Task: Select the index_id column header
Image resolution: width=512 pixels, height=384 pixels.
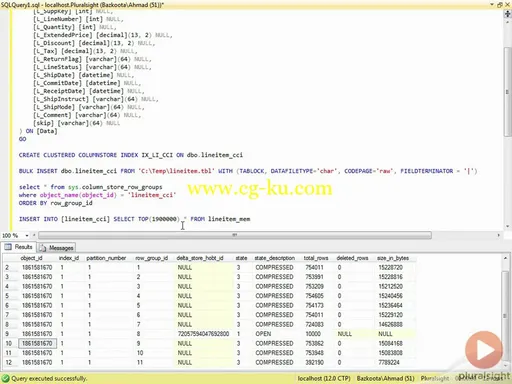Action: click(x=70, y=258)
